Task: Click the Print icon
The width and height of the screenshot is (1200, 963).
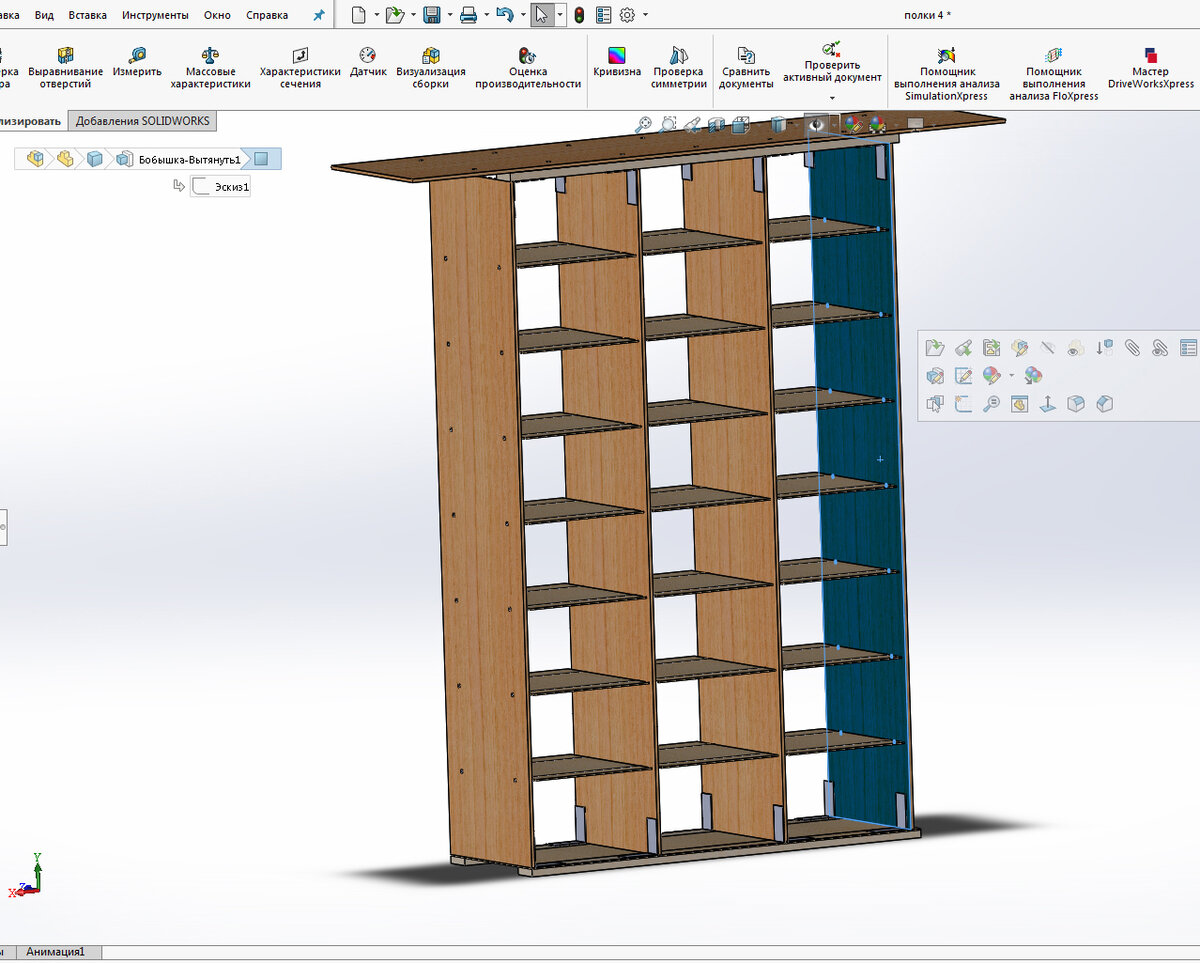Action: click(x=468, y=15)
